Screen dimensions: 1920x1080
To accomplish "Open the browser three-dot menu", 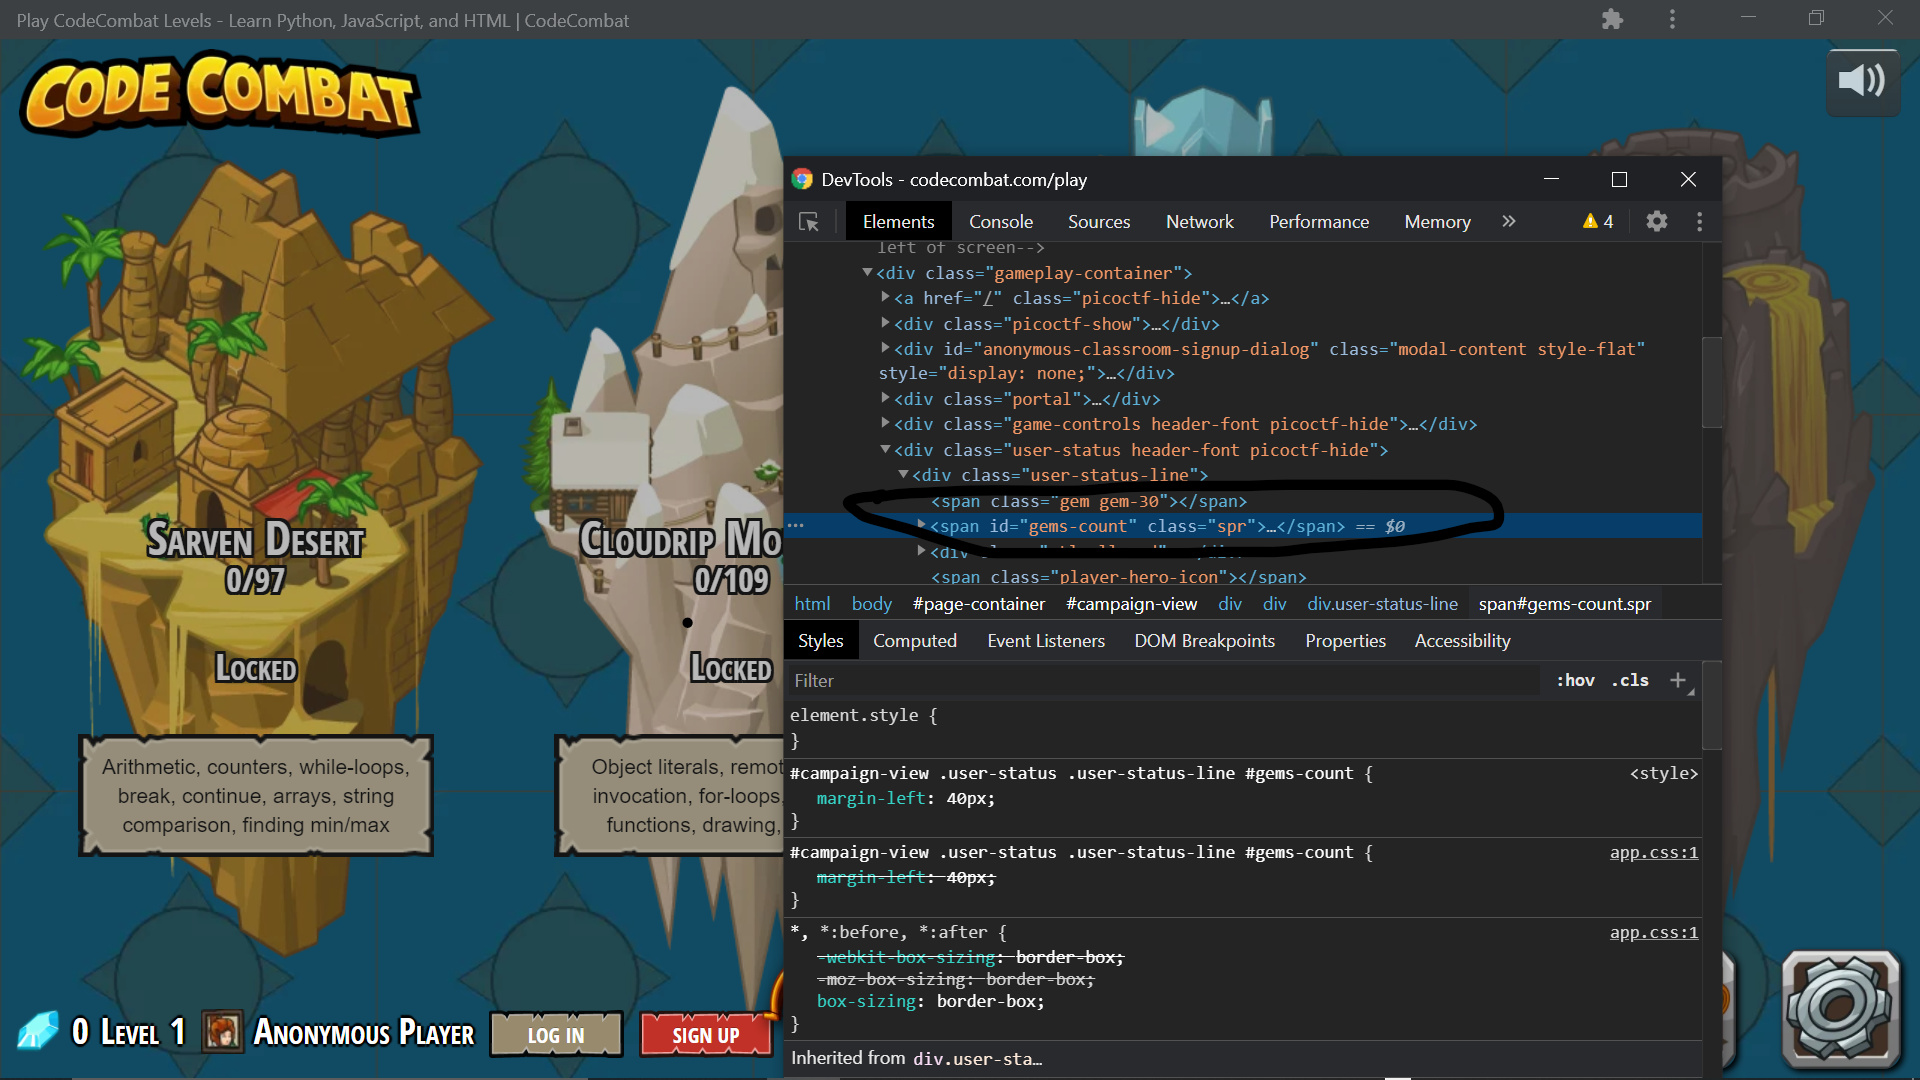I will pyautogui.click(x=1672, y=19).
